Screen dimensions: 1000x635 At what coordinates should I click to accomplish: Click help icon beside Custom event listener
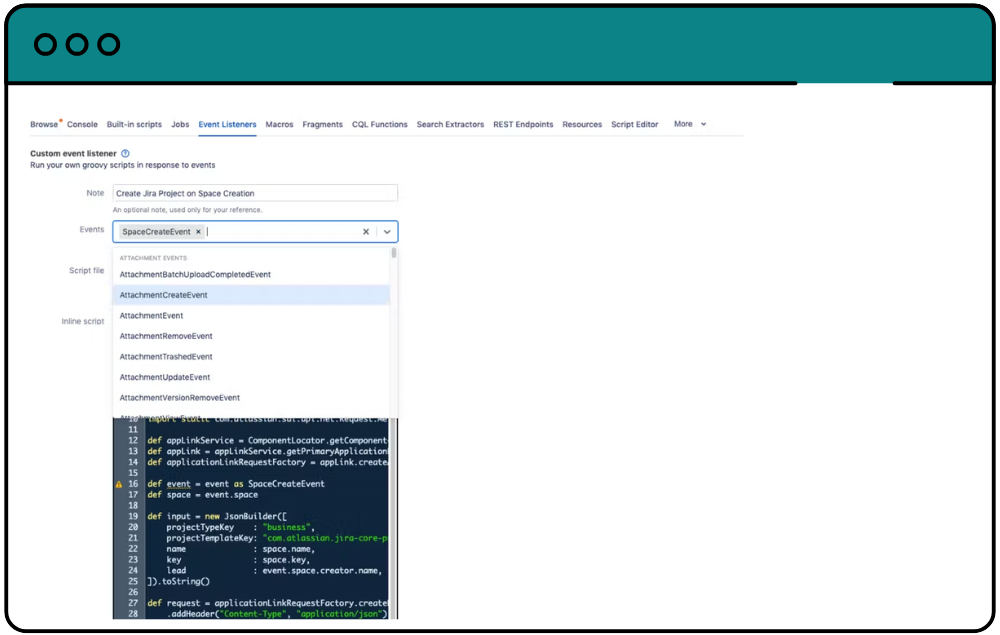click(x=125, y=153)
